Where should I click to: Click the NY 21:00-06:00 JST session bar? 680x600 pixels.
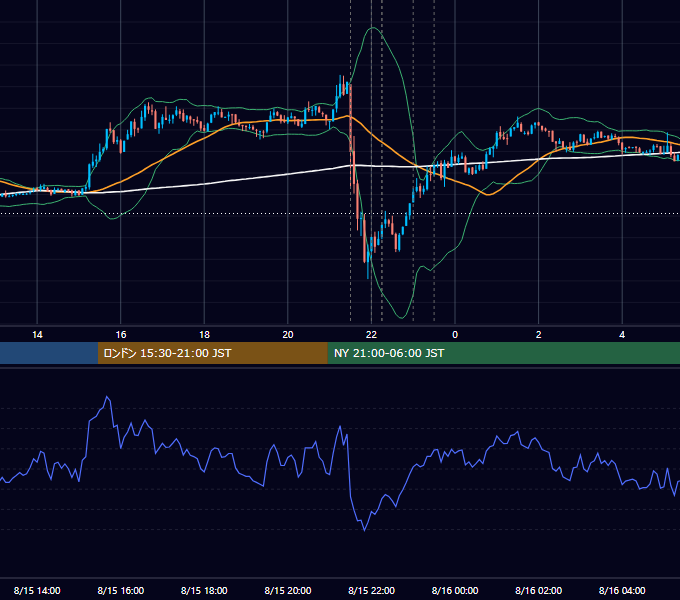(503, 353)
